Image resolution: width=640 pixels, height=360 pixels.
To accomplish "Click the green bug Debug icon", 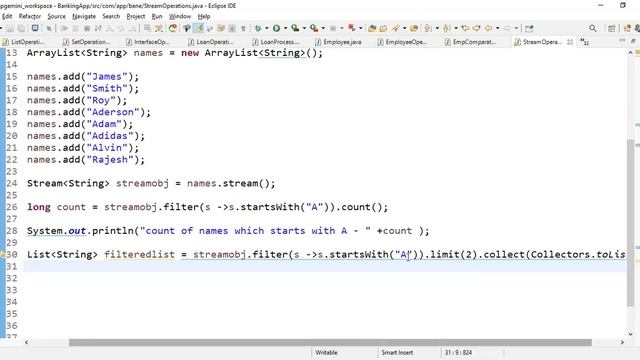I will pyautogui.click(x=258, y=28).
